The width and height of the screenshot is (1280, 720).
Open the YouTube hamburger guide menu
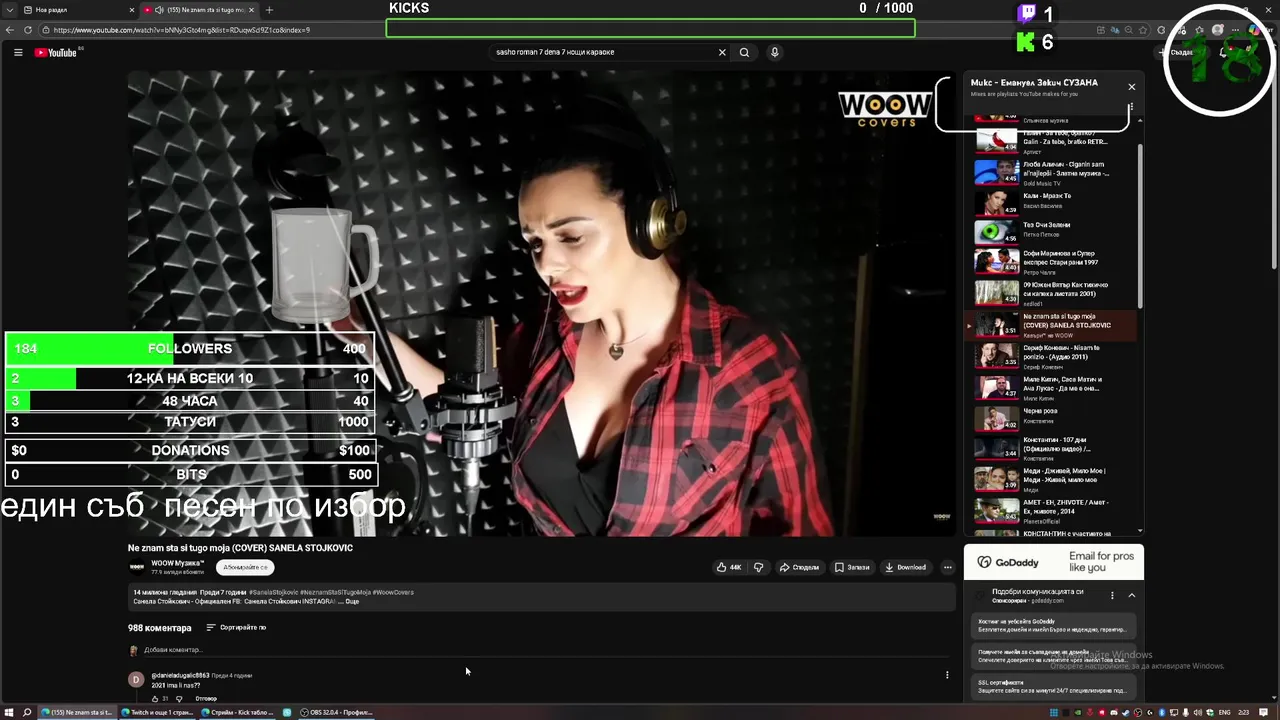pos(18,53)
